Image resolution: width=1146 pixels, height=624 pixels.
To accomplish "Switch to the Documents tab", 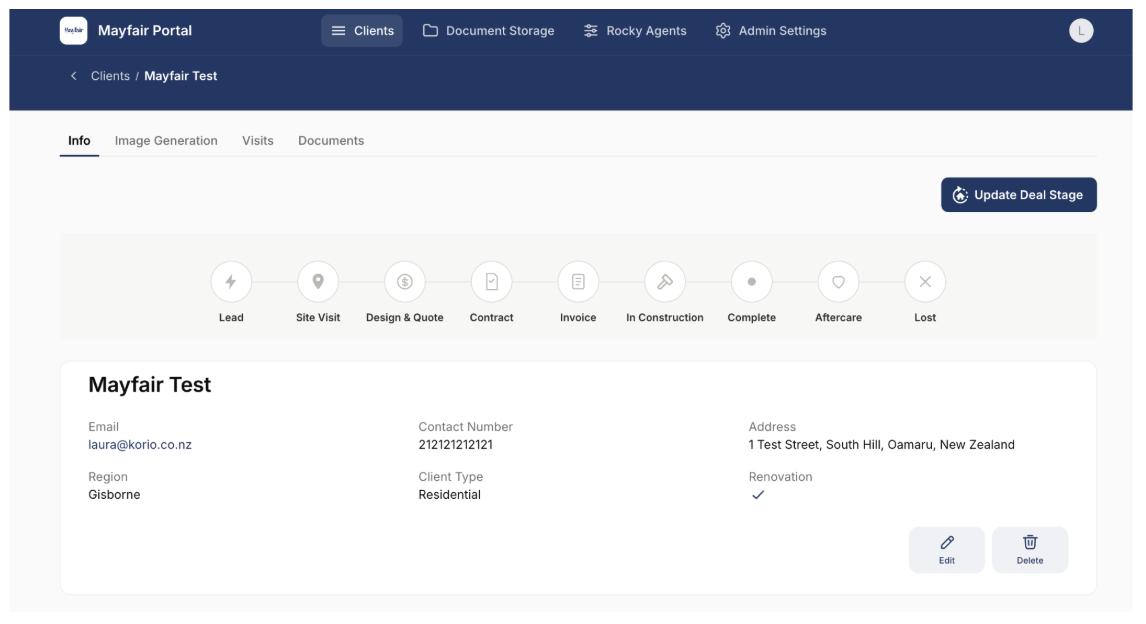I will tap(330, 140).
